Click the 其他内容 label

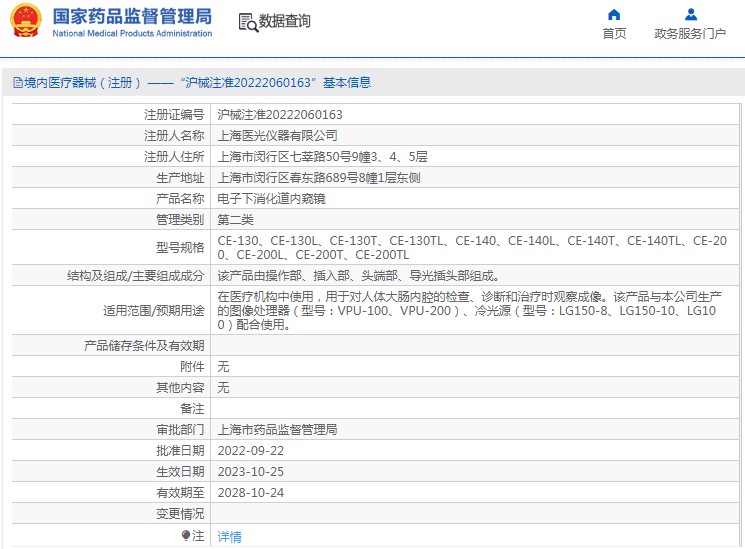pos(180,387)
